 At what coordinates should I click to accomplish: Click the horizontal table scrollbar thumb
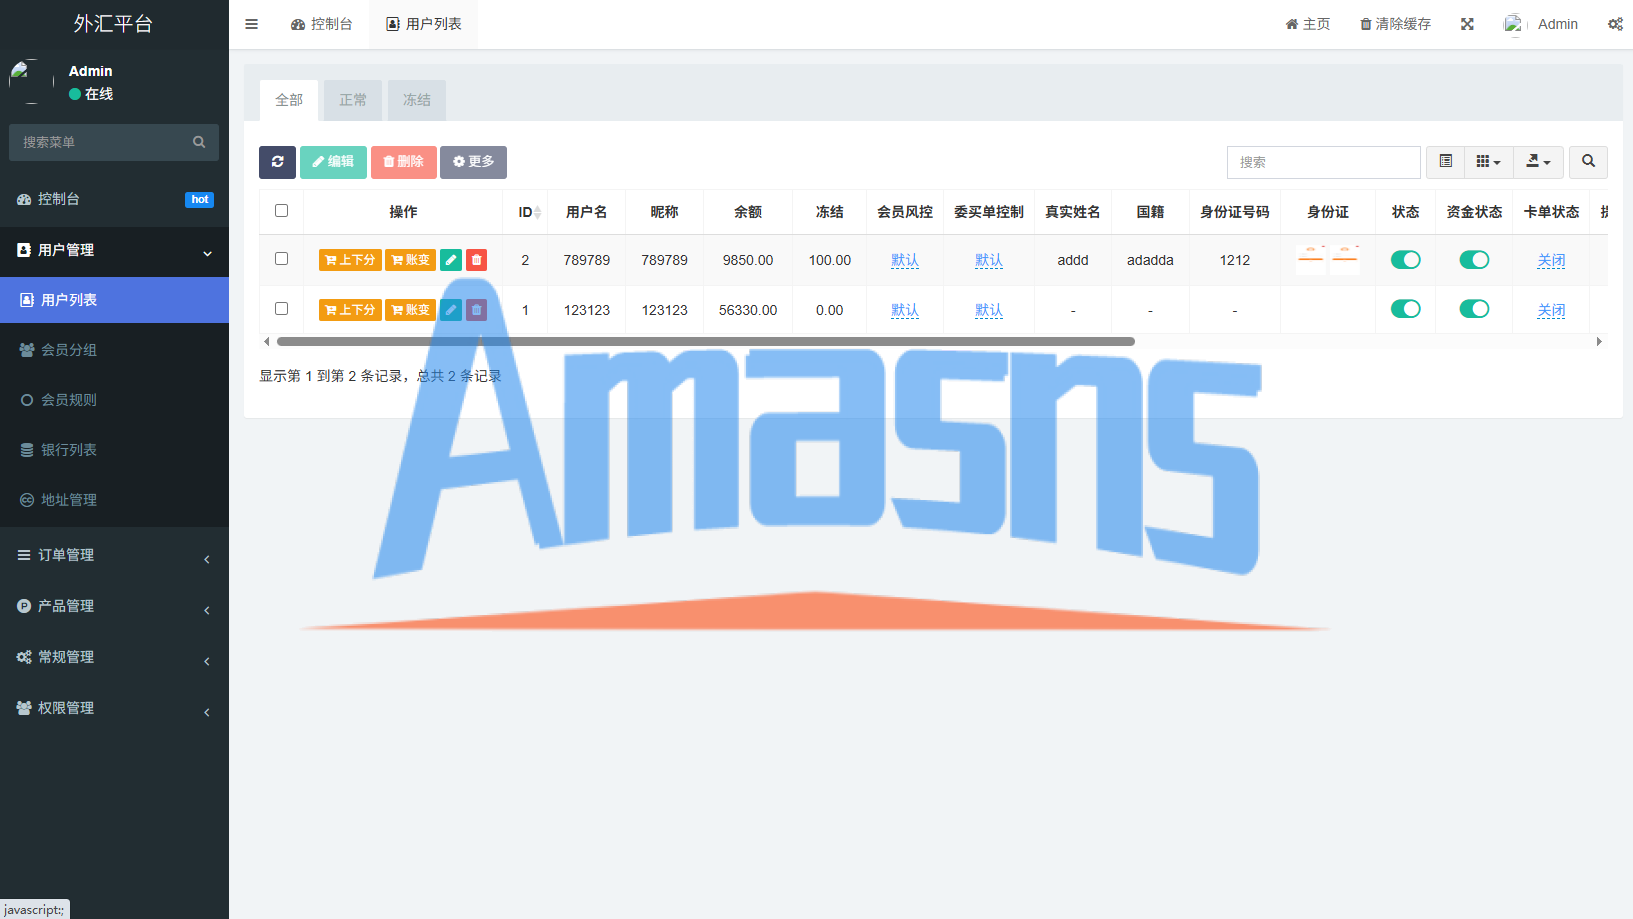[x=706, y=341]
